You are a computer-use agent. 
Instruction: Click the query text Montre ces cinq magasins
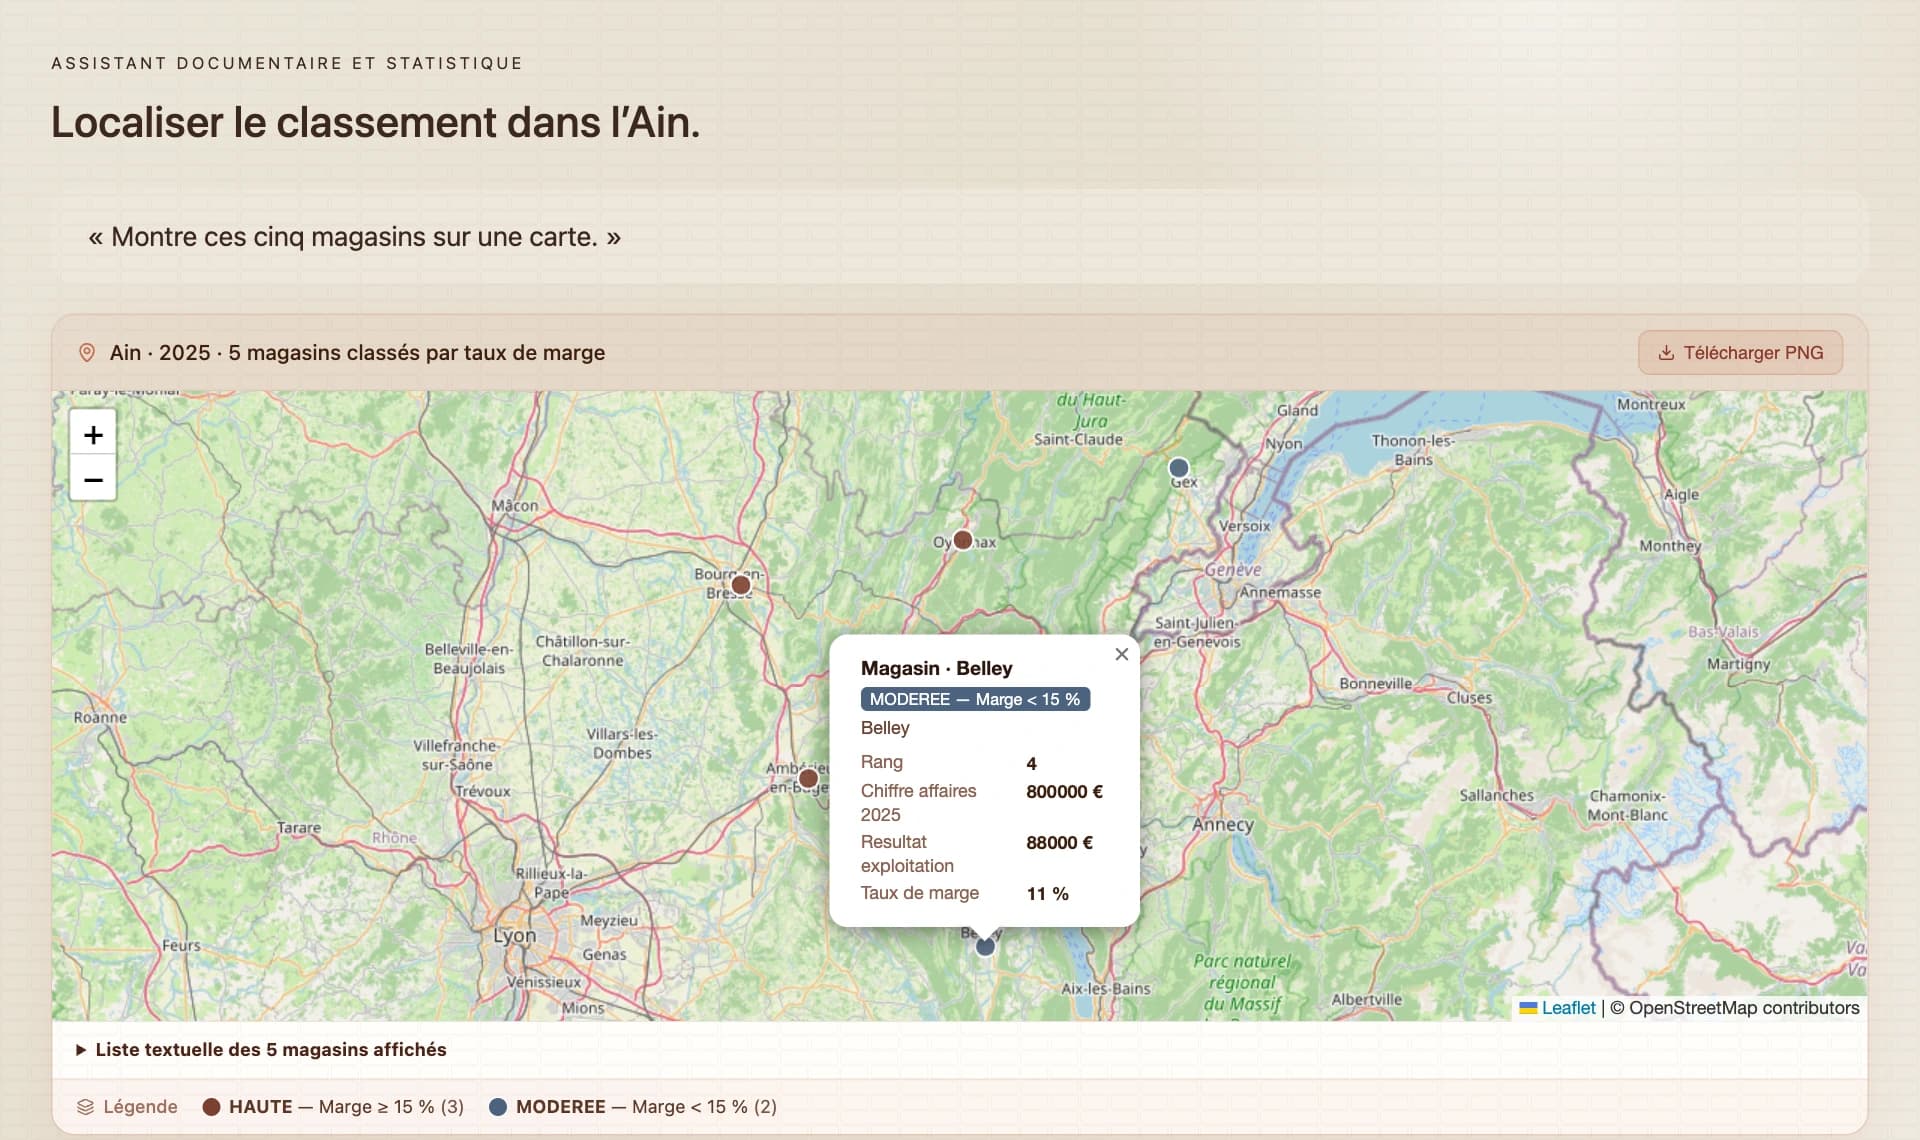pyautogui.click(x=354, y=237)
